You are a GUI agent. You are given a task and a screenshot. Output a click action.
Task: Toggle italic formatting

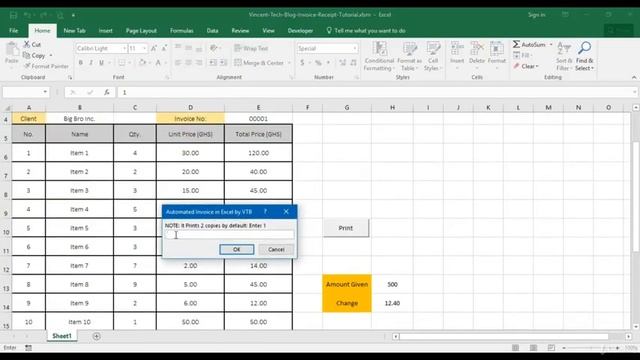point(91,62)
